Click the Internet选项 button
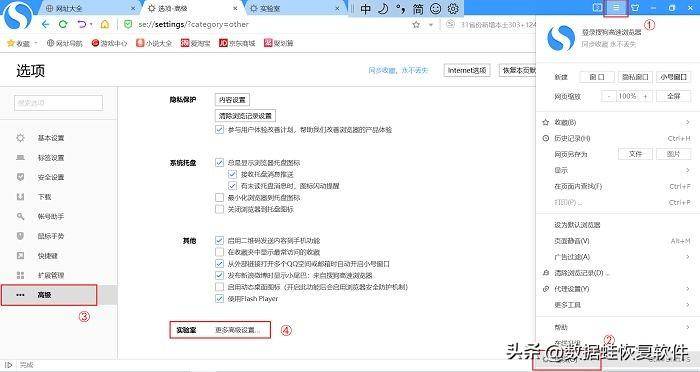This screenshot has width=700, height=372. (467, 71)
